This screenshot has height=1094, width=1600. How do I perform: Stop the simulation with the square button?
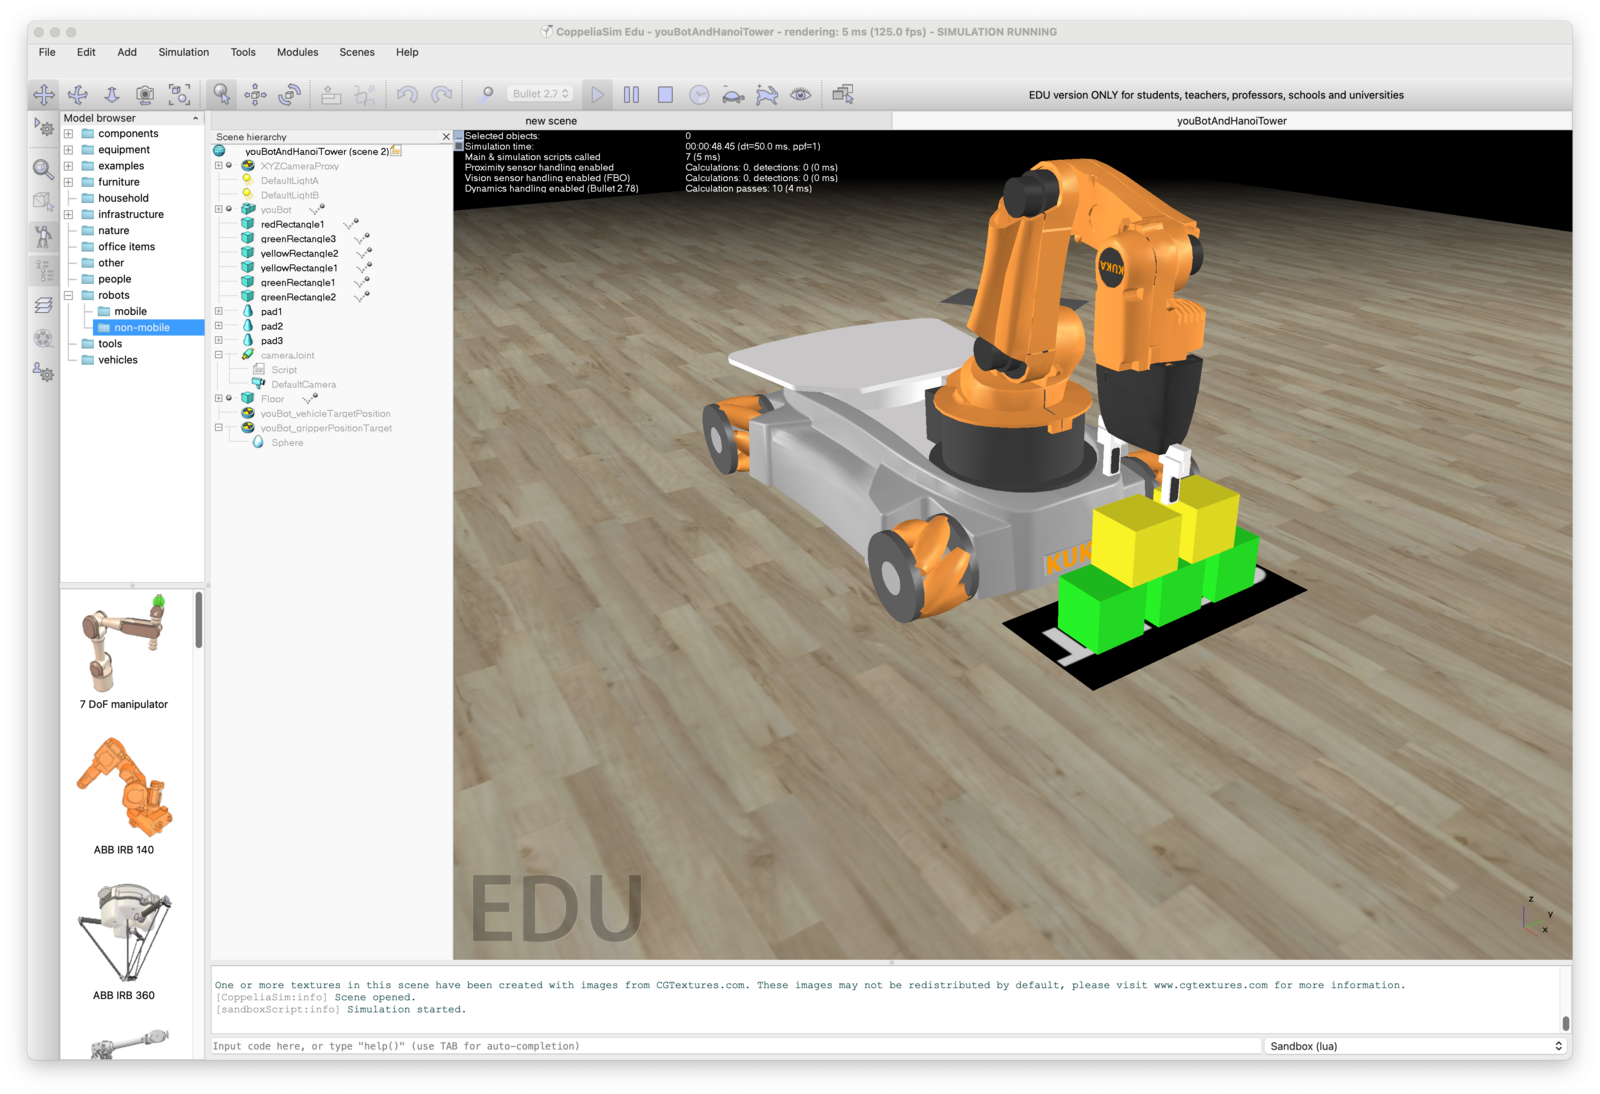pyautogui.click(x=665, y=95)
